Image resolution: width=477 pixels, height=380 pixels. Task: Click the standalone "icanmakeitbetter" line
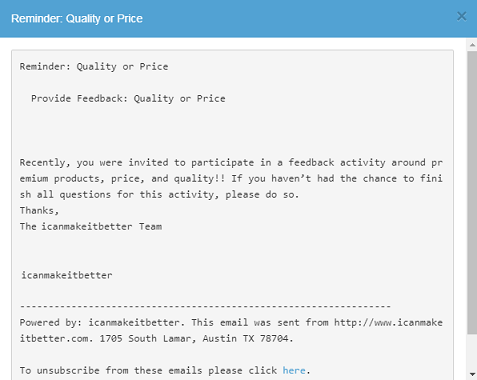pyautogui.click(x=67, y=275)
